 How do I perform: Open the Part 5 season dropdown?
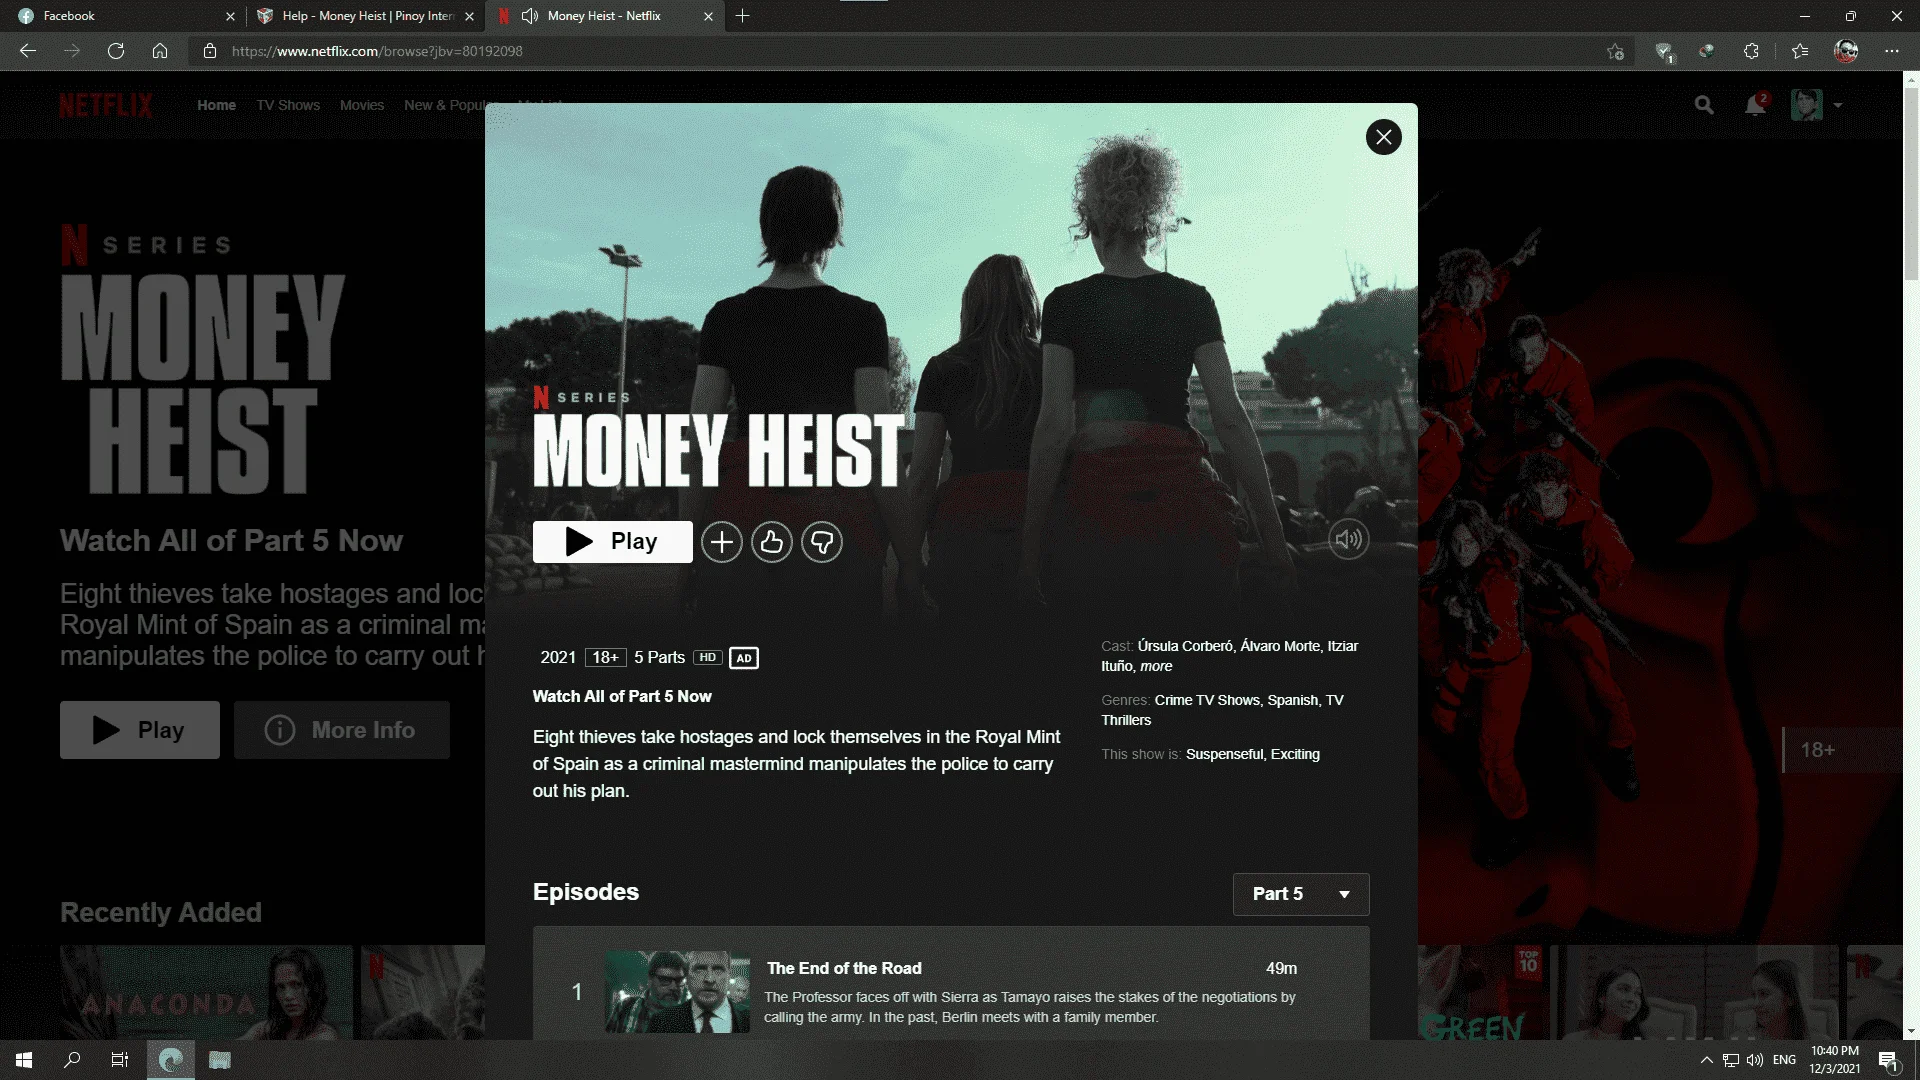coord(1301,894)
